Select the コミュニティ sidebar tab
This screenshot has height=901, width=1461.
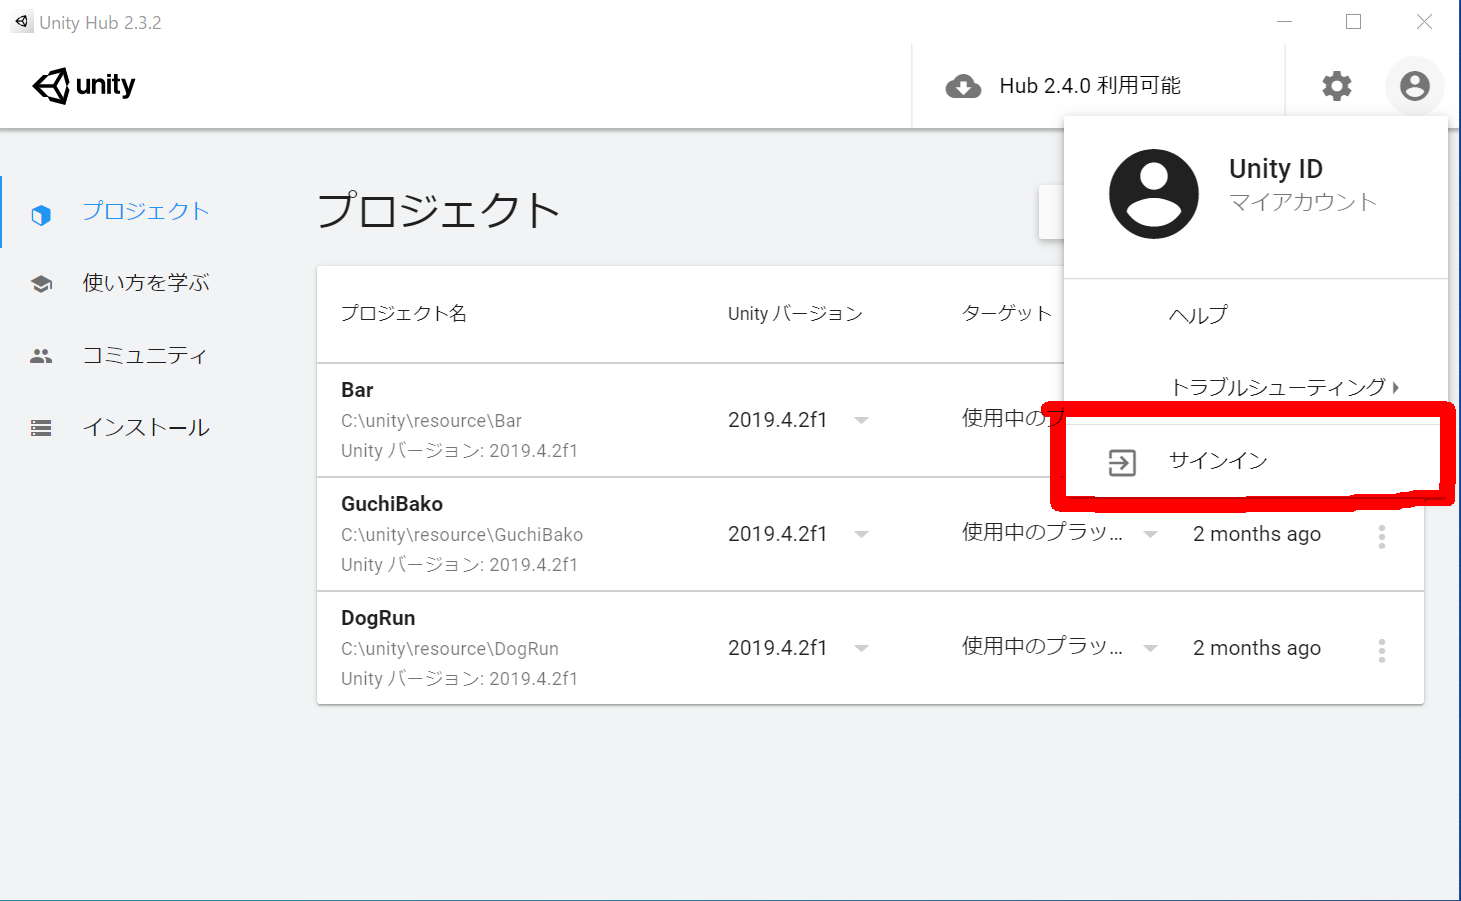(x=145, y=355)
